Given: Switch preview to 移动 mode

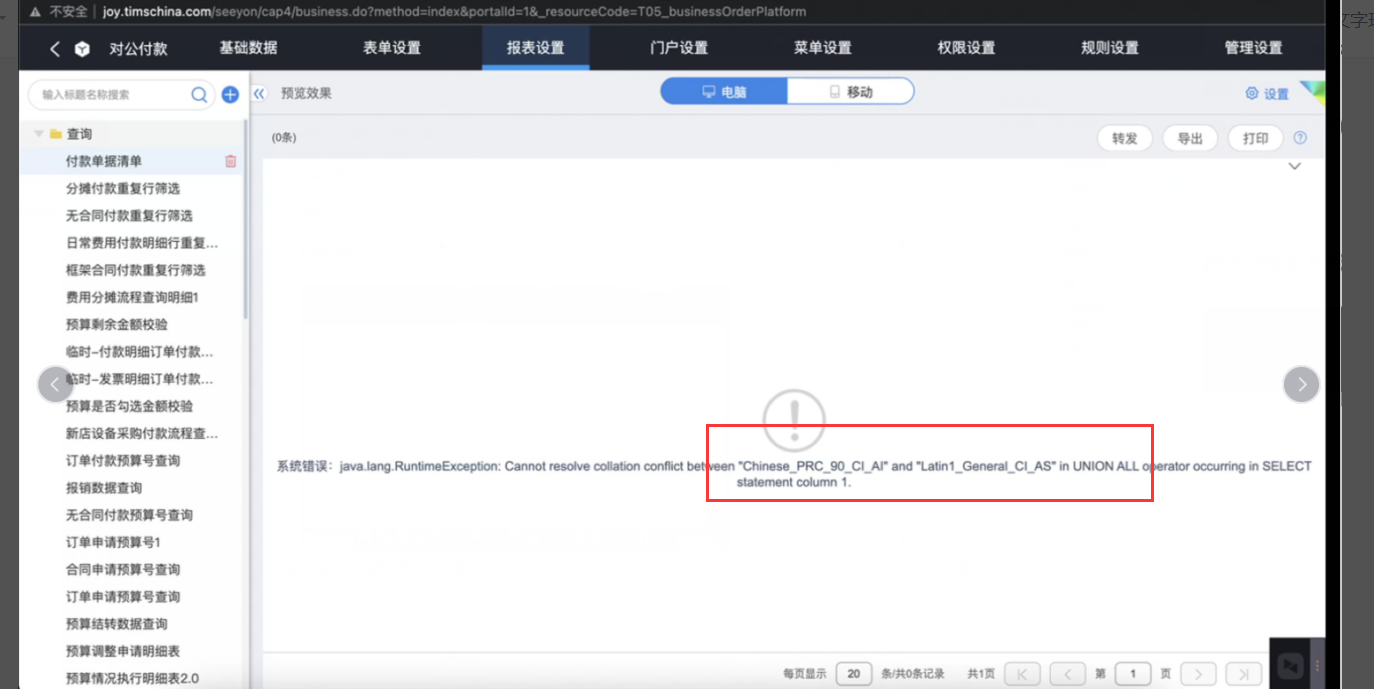Looking at the screenshot, I should 851,92.
